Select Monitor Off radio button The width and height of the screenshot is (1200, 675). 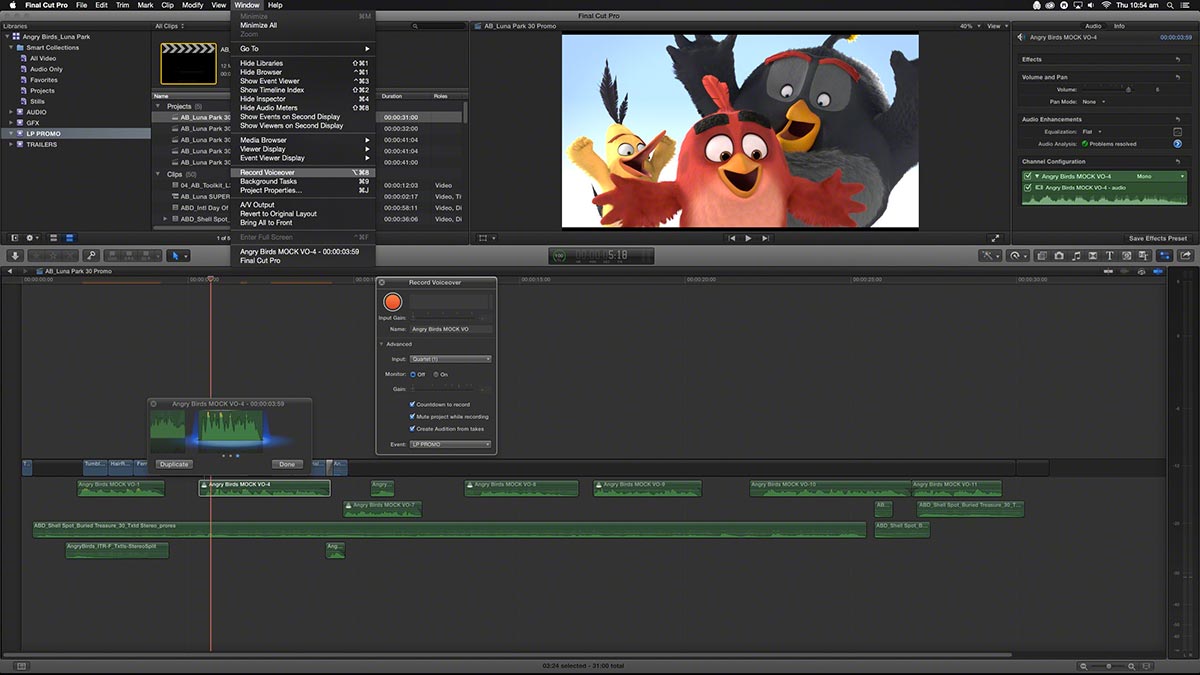tap(412, 374)
